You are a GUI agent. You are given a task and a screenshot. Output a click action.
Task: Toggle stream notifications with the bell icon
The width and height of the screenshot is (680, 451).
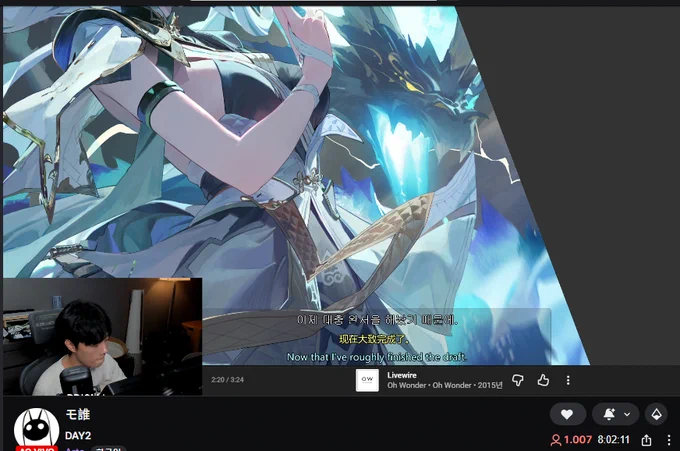pos(609,414)
